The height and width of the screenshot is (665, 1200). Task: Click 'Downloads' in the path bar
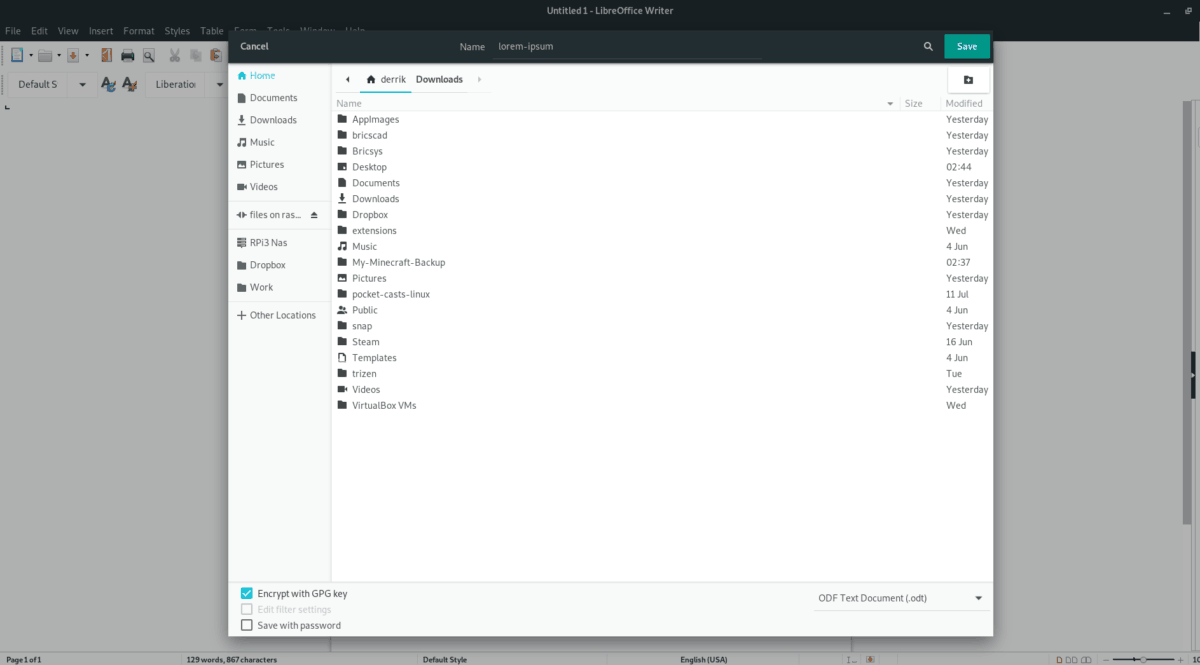pyautogui.click(x=439, y=79)
